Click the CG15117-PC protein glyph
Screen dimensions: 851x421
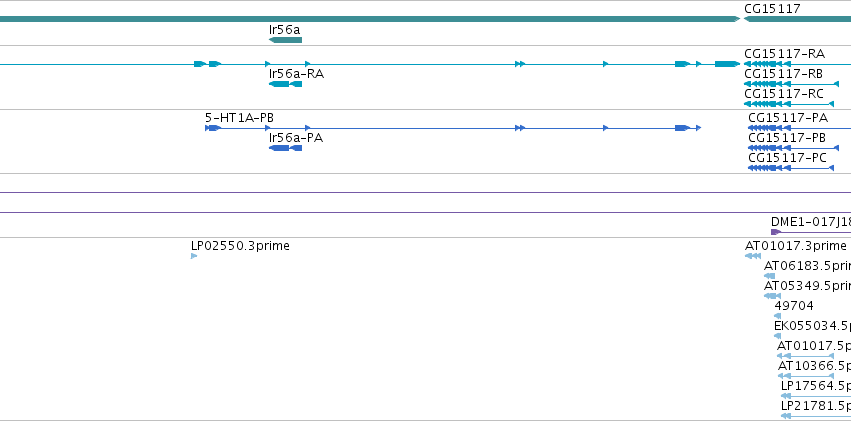pos(791,168)
